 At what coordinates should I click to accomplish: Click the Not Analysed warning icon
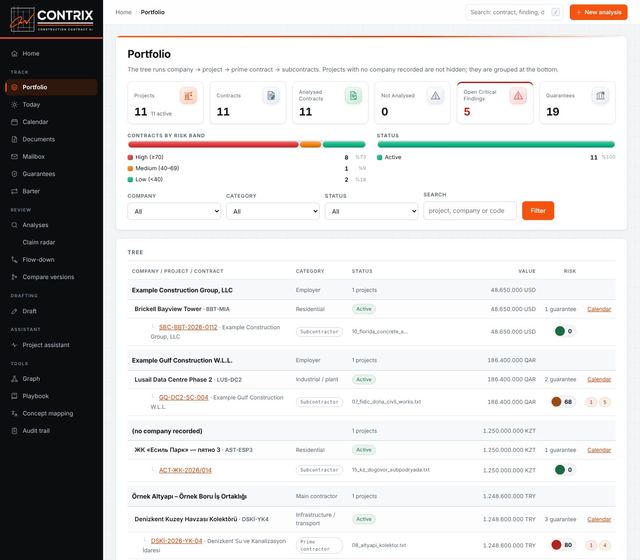(x=436, y=96)
